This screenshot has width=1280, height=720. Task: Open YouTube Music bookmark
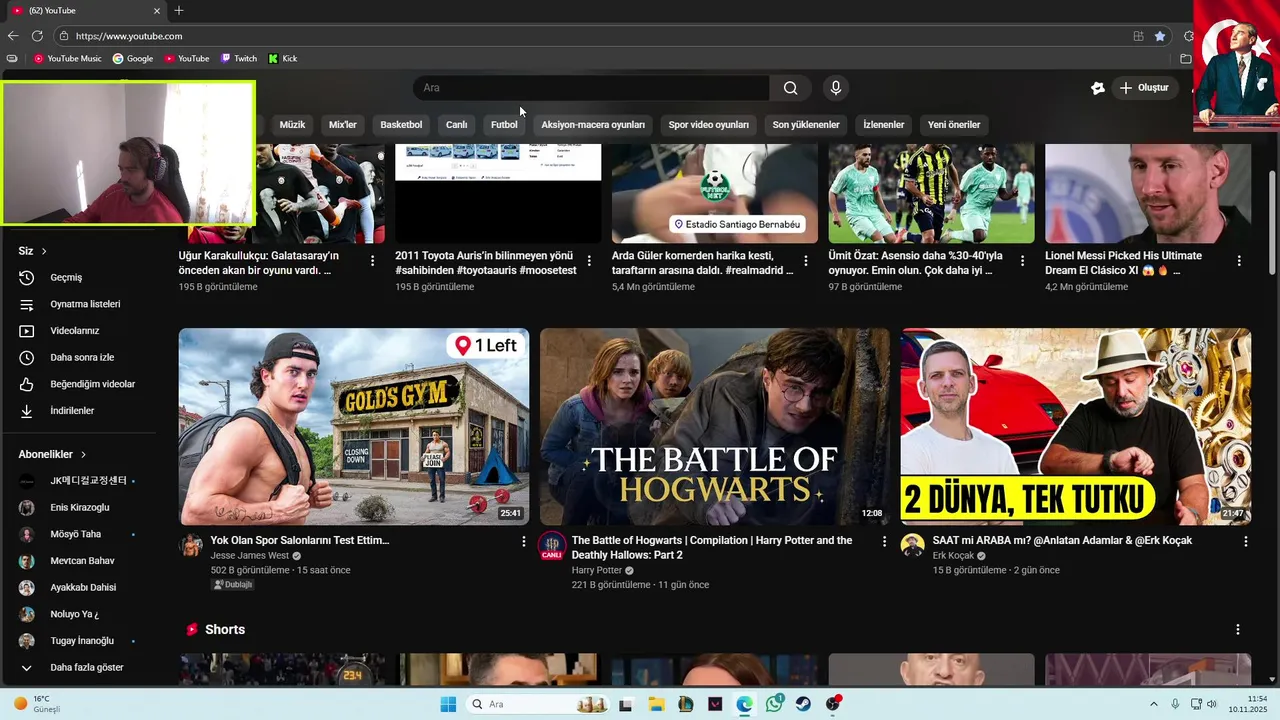coord(68,59)
